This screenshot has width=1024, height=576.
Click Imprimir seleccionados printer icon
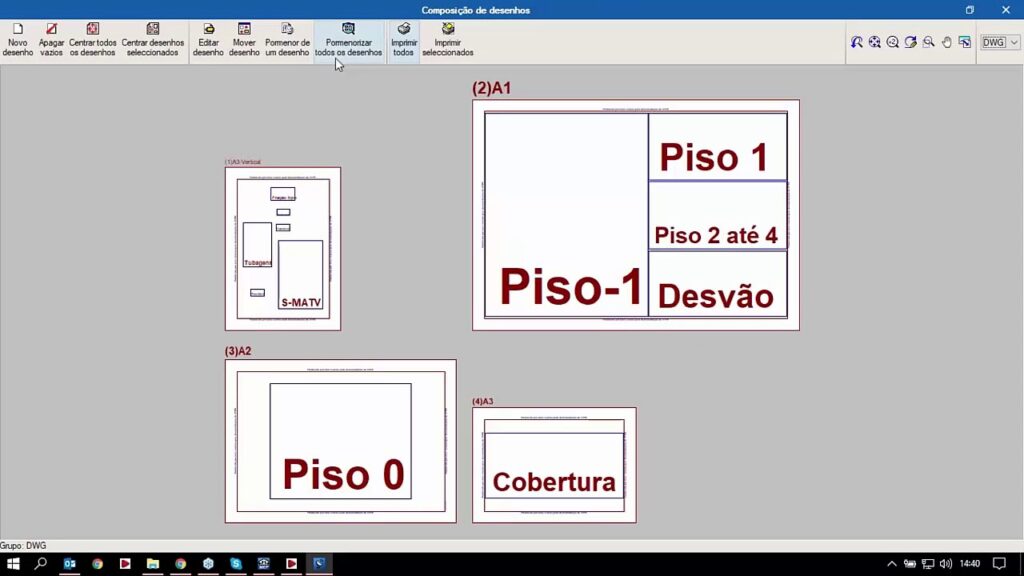[447, 39]
